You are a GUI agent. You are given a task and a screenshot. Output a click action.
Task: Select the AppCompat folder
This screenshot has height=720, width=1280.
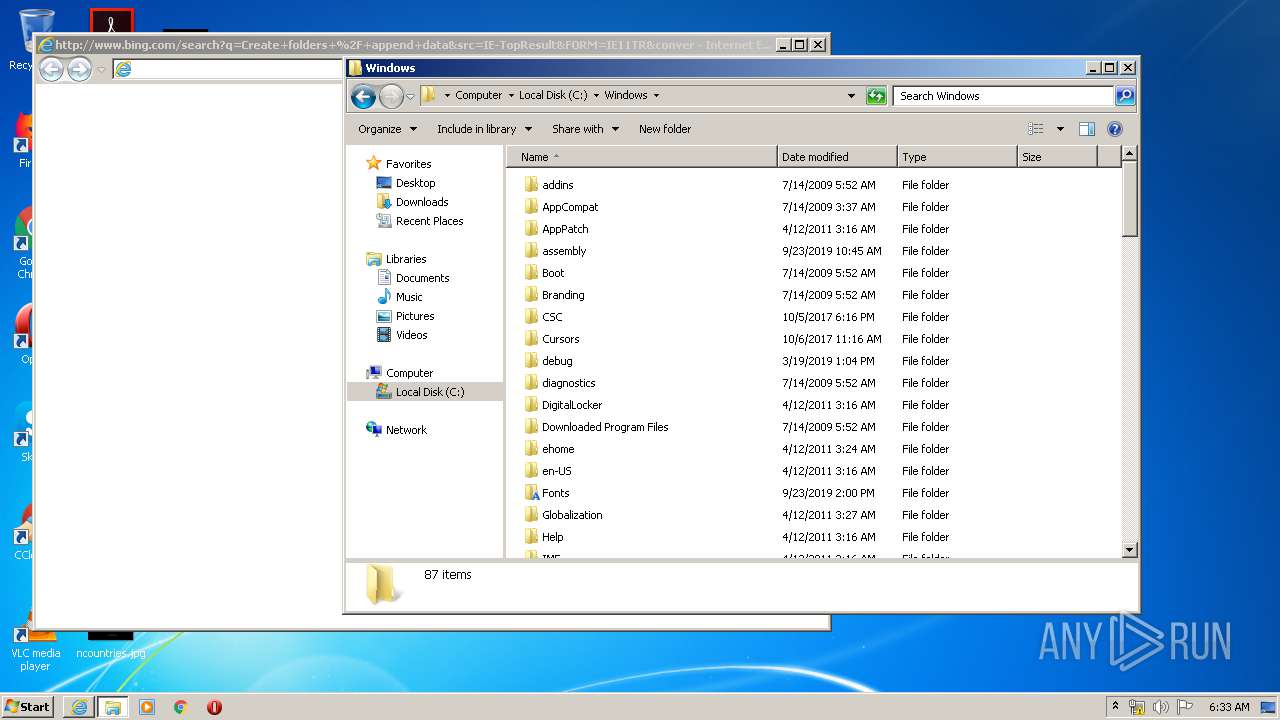(x=570, y=207)
